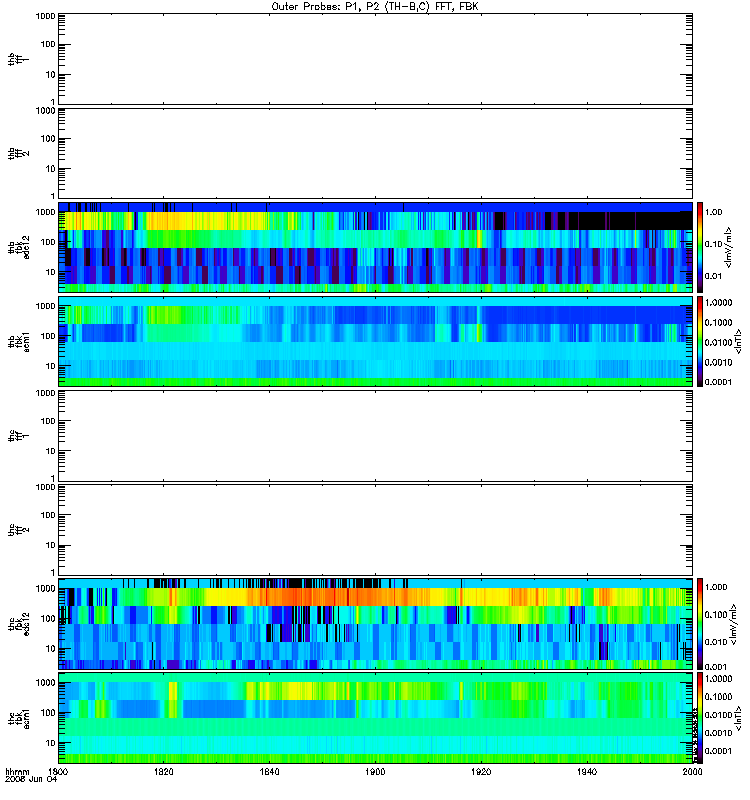Click the '1000' y-axis tick of thb fft 1 panel

[46, 16]
